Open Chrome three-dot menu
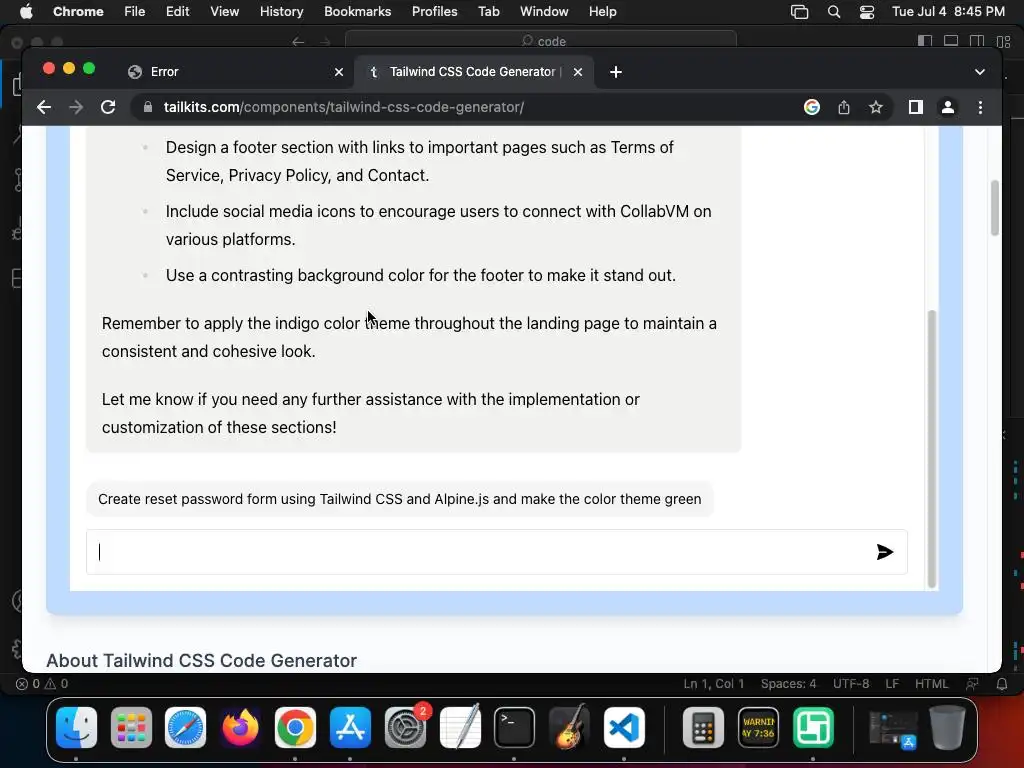Image resolution: width=1024 pixels, height=768 pixels. tap(980, 107)
